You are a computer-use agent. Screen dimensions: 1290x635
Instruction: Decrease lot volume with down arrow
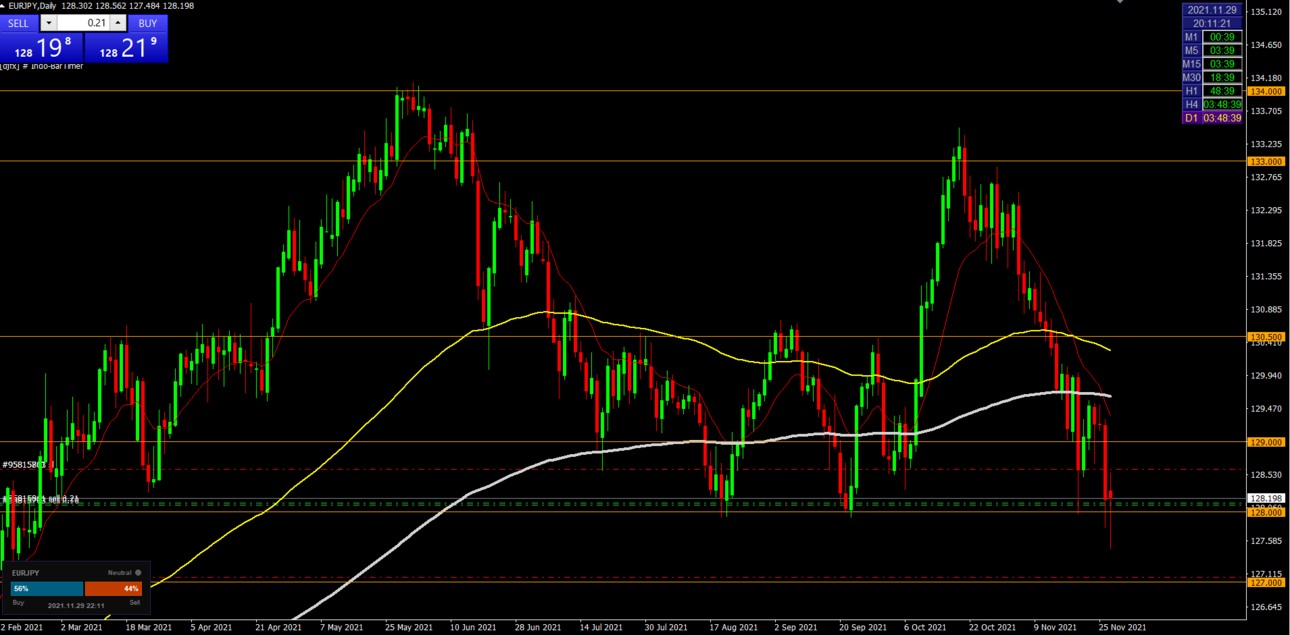pyautogui.click(x=47, y=23)
